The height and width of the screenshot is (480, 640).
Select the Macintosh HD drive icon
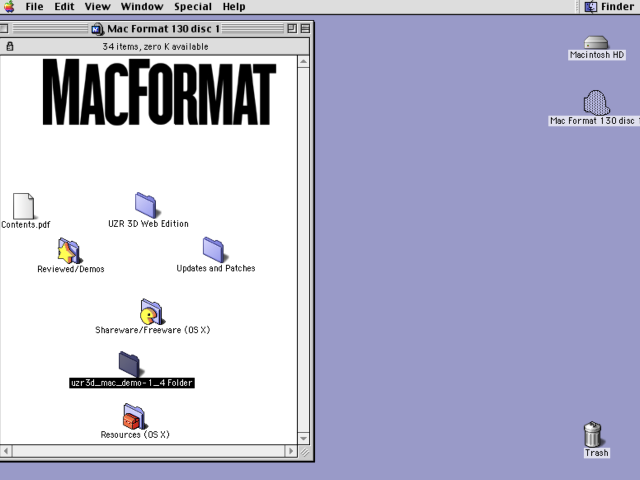(x=596, y=42)
